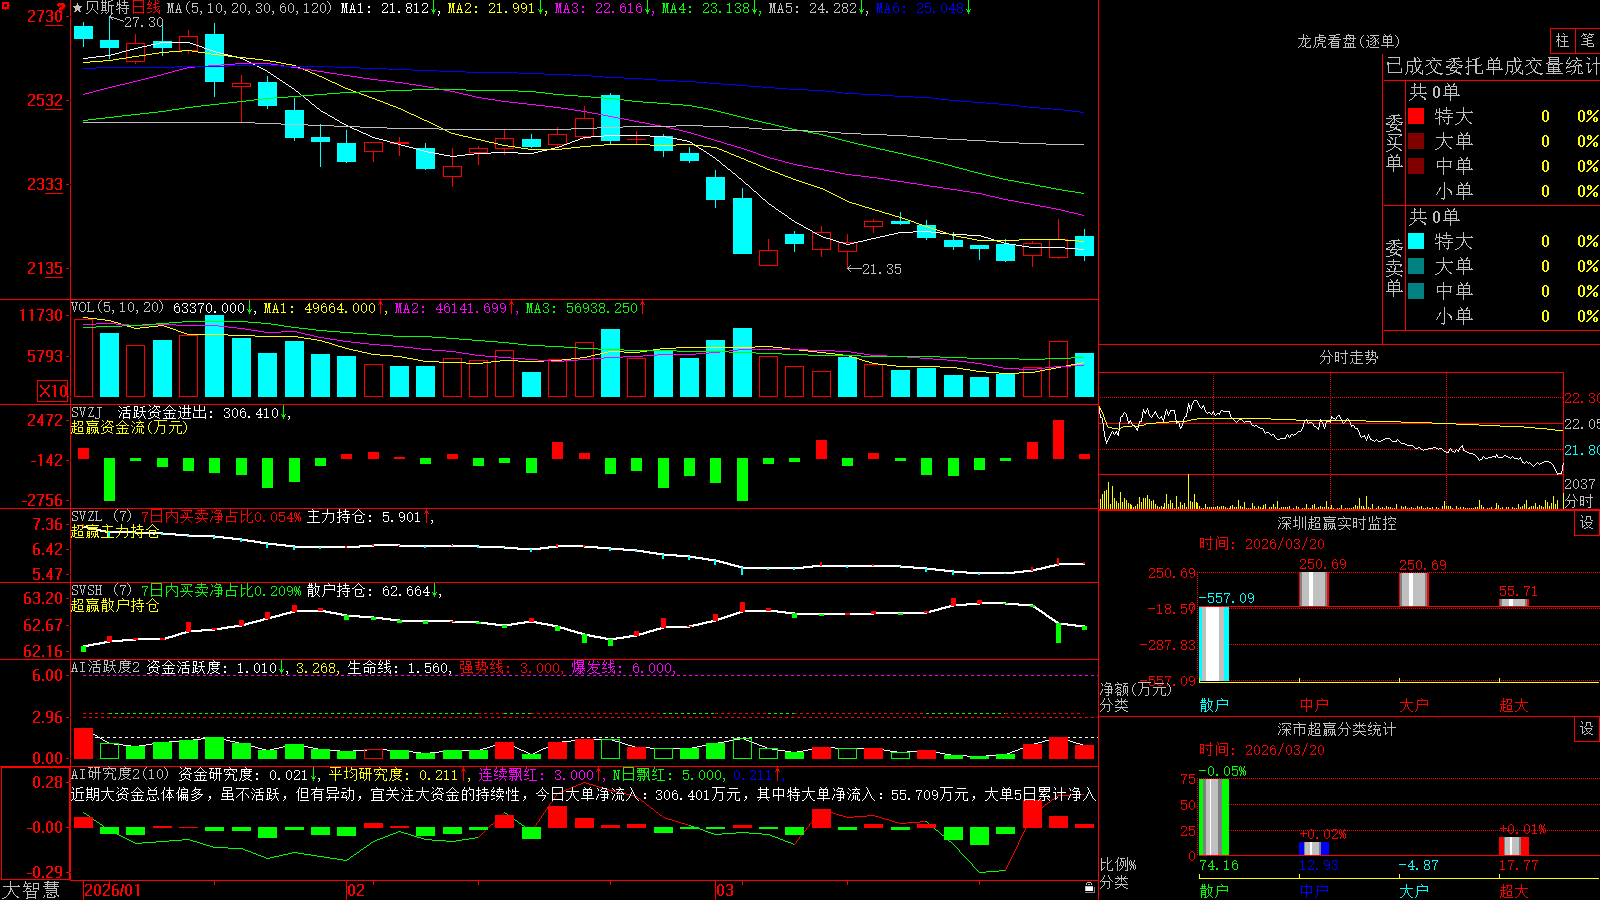Click the lock icon at chart bottom right

[1090, 888]
